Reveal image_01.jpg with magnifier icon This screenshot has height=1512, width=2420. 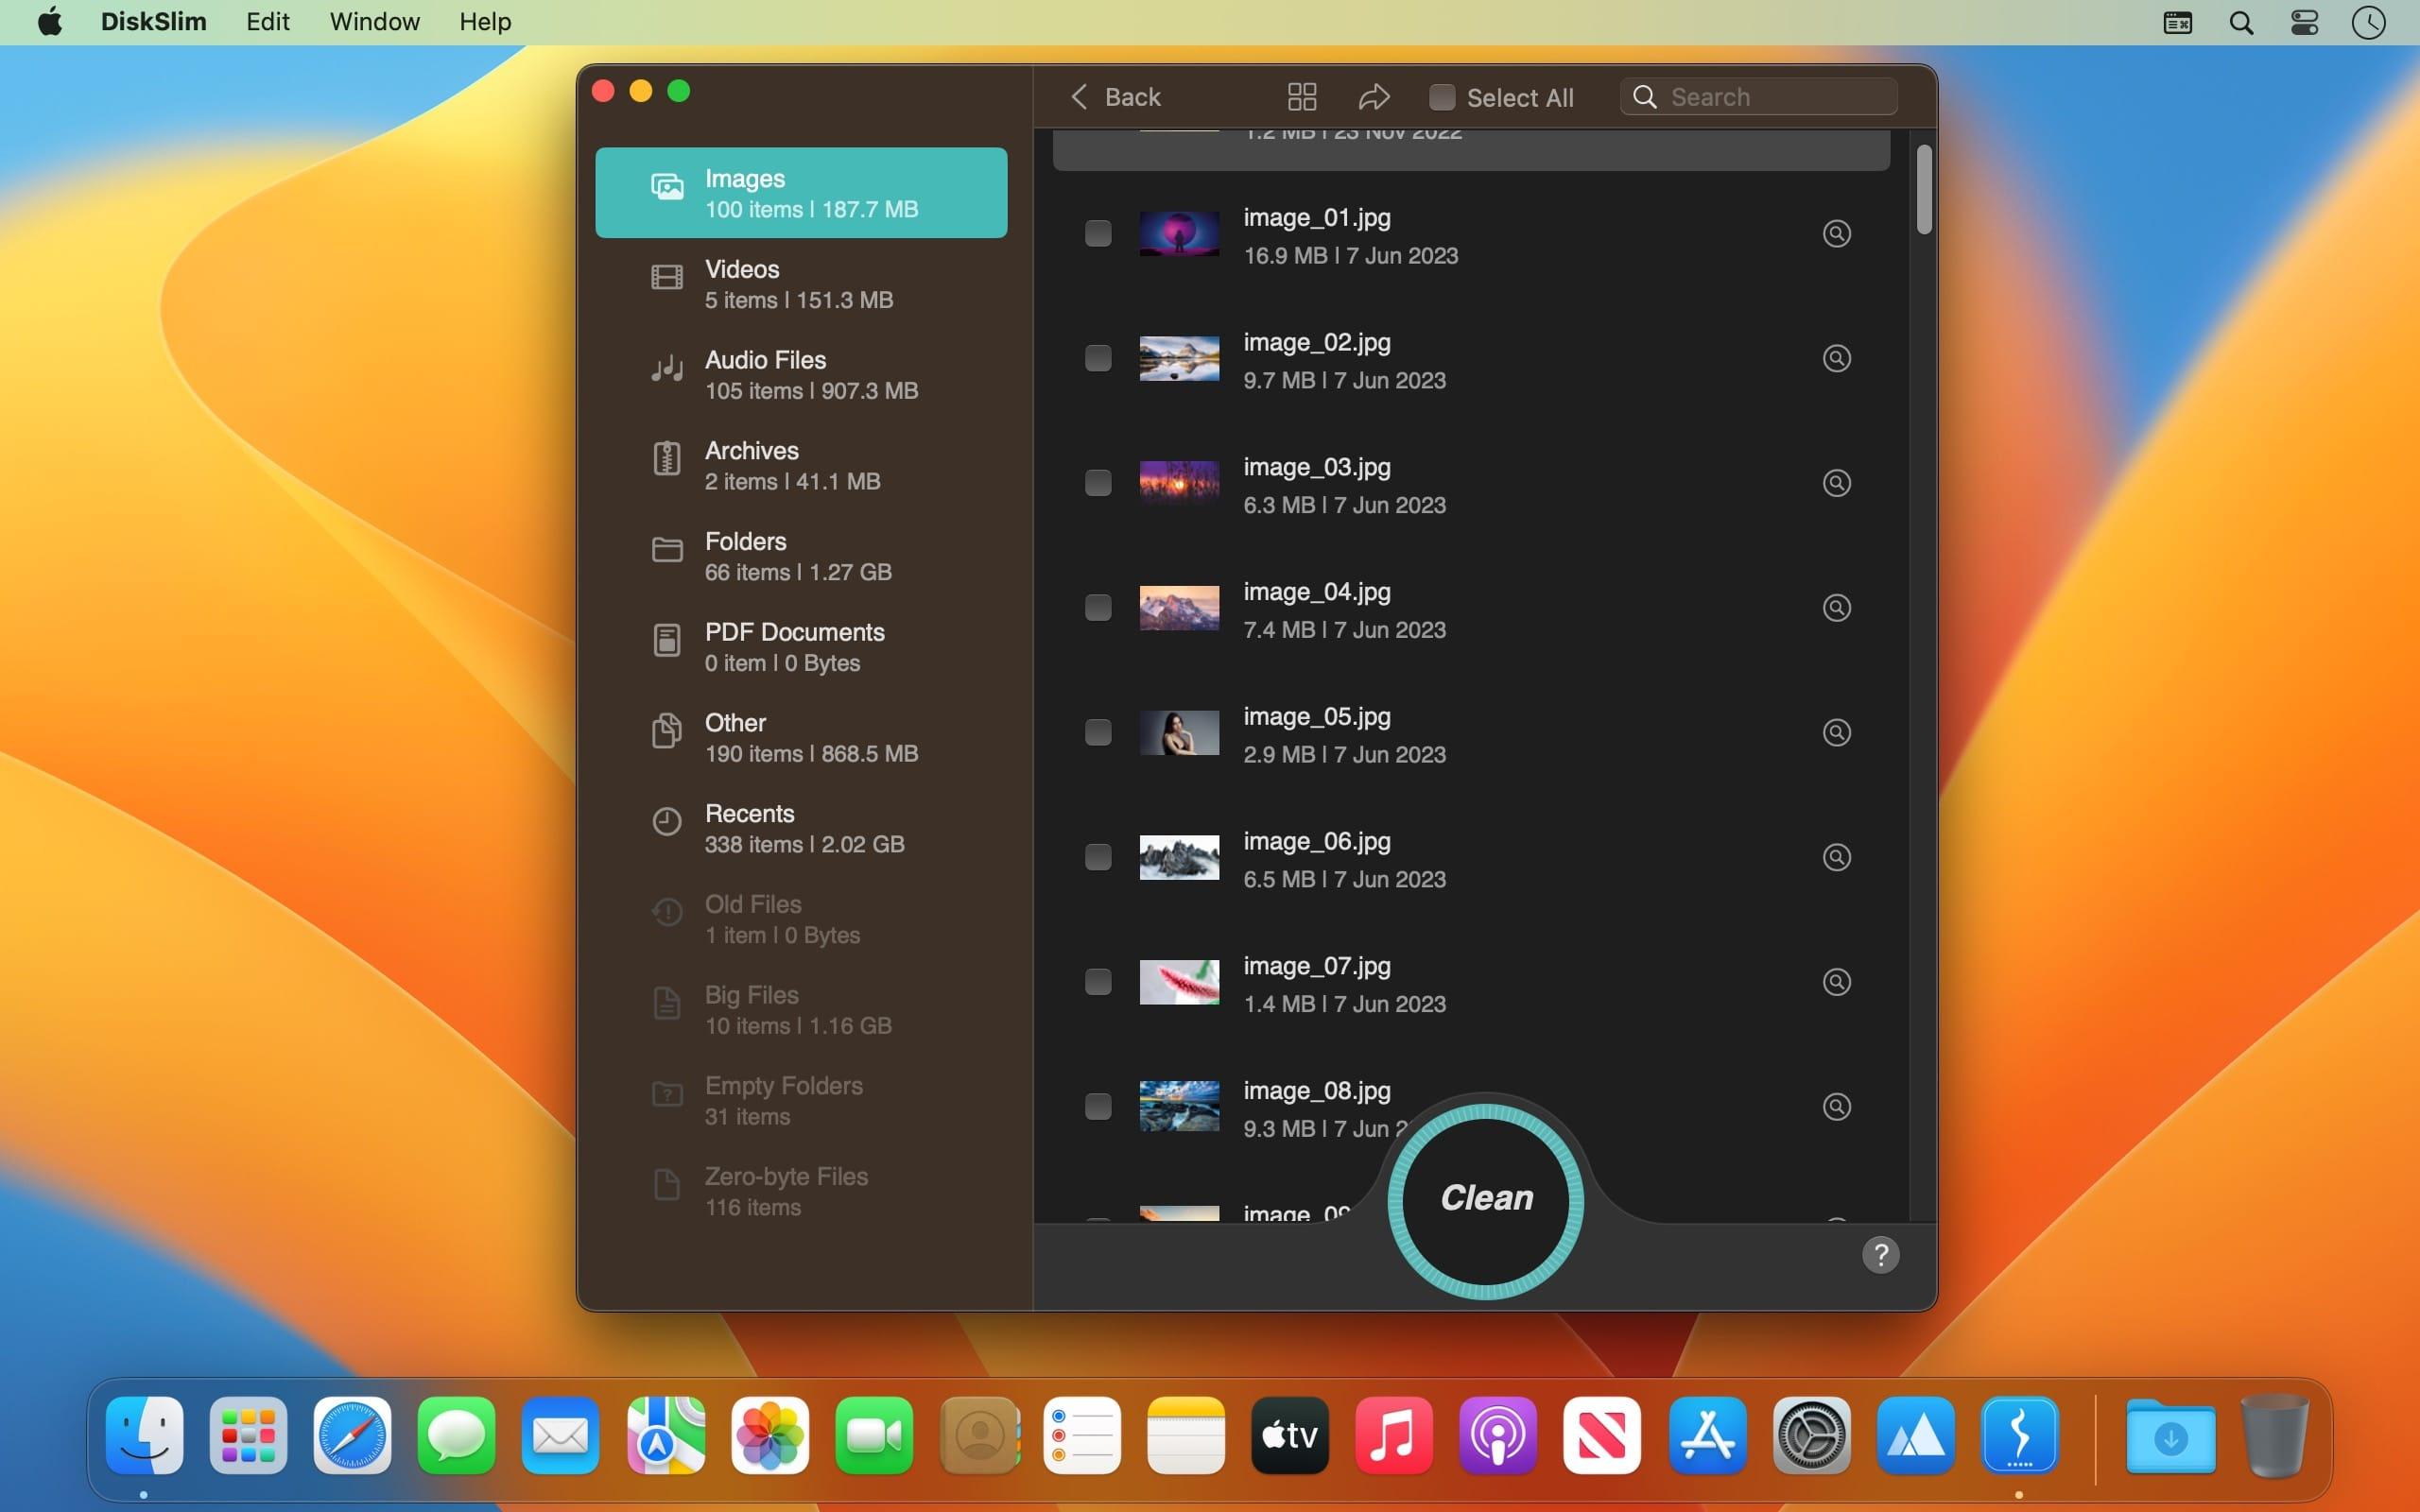(x=1836, y=234)
